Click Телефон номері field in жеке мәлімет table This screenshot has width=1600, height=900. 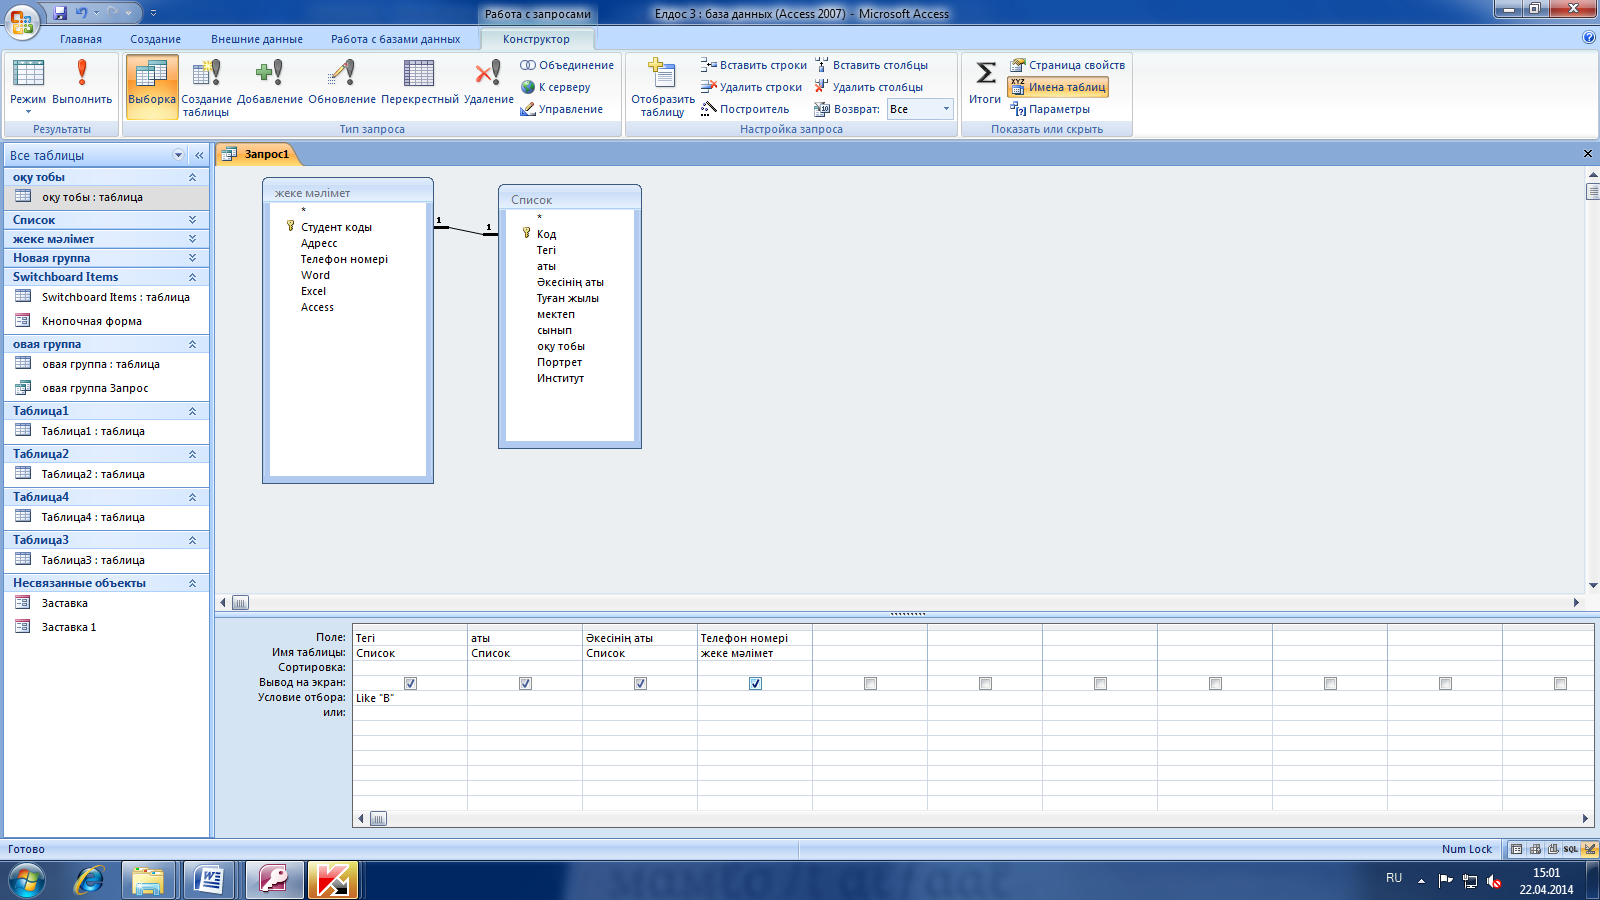click(344, 259)
